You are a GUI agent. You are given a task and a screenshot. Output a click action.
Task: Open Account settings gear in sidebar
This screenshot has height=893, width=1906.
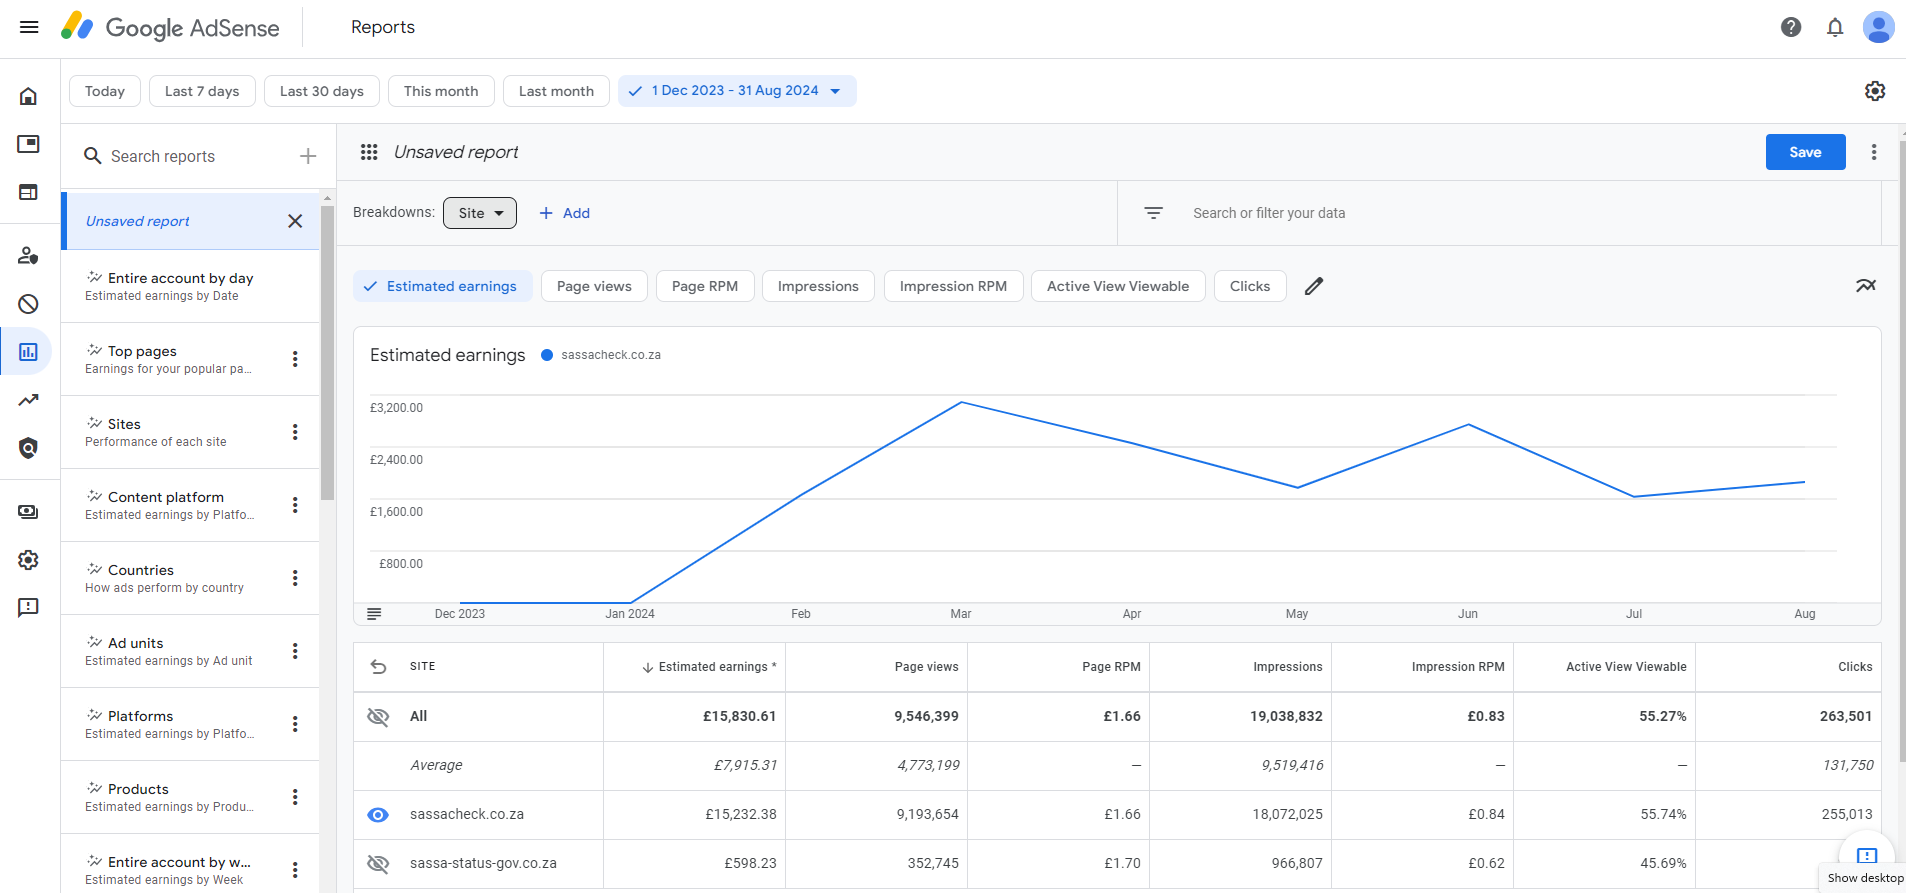[x=28, y=560]
